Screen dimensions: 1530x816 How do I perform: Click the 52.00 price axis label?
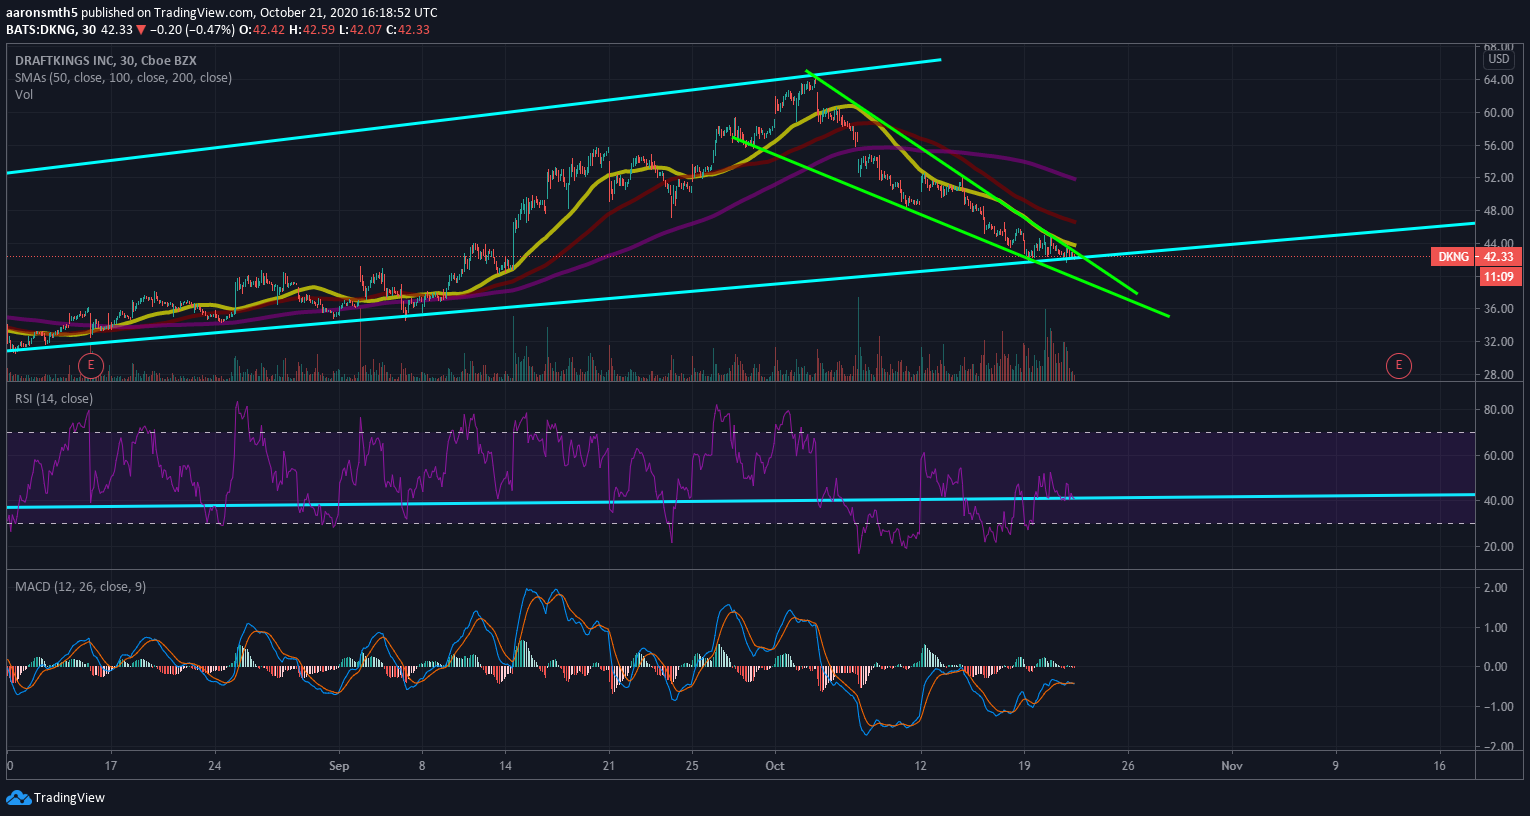[x=1498, y=178]
